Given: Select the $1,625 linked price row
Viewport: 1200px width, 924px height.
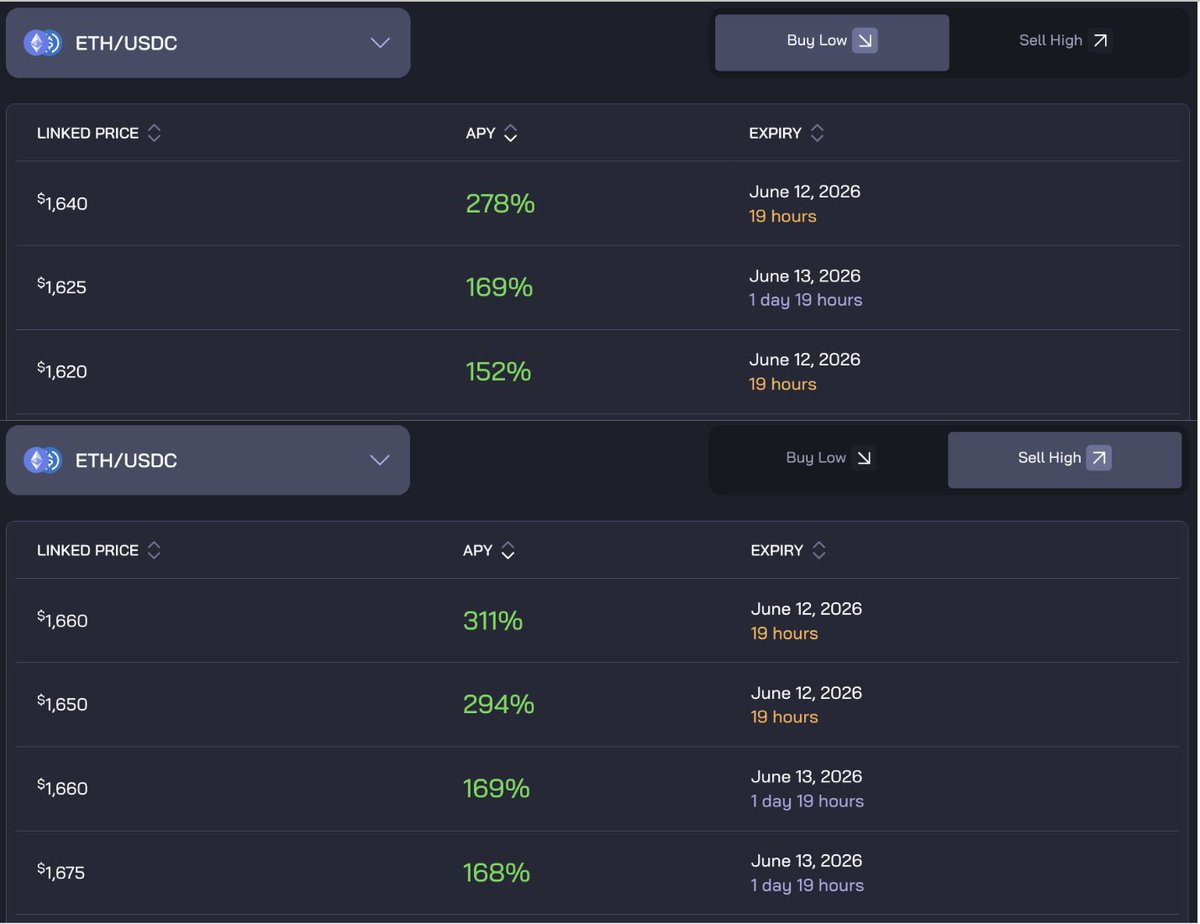Looking at the screenshot, I should (x=598, y=288).
